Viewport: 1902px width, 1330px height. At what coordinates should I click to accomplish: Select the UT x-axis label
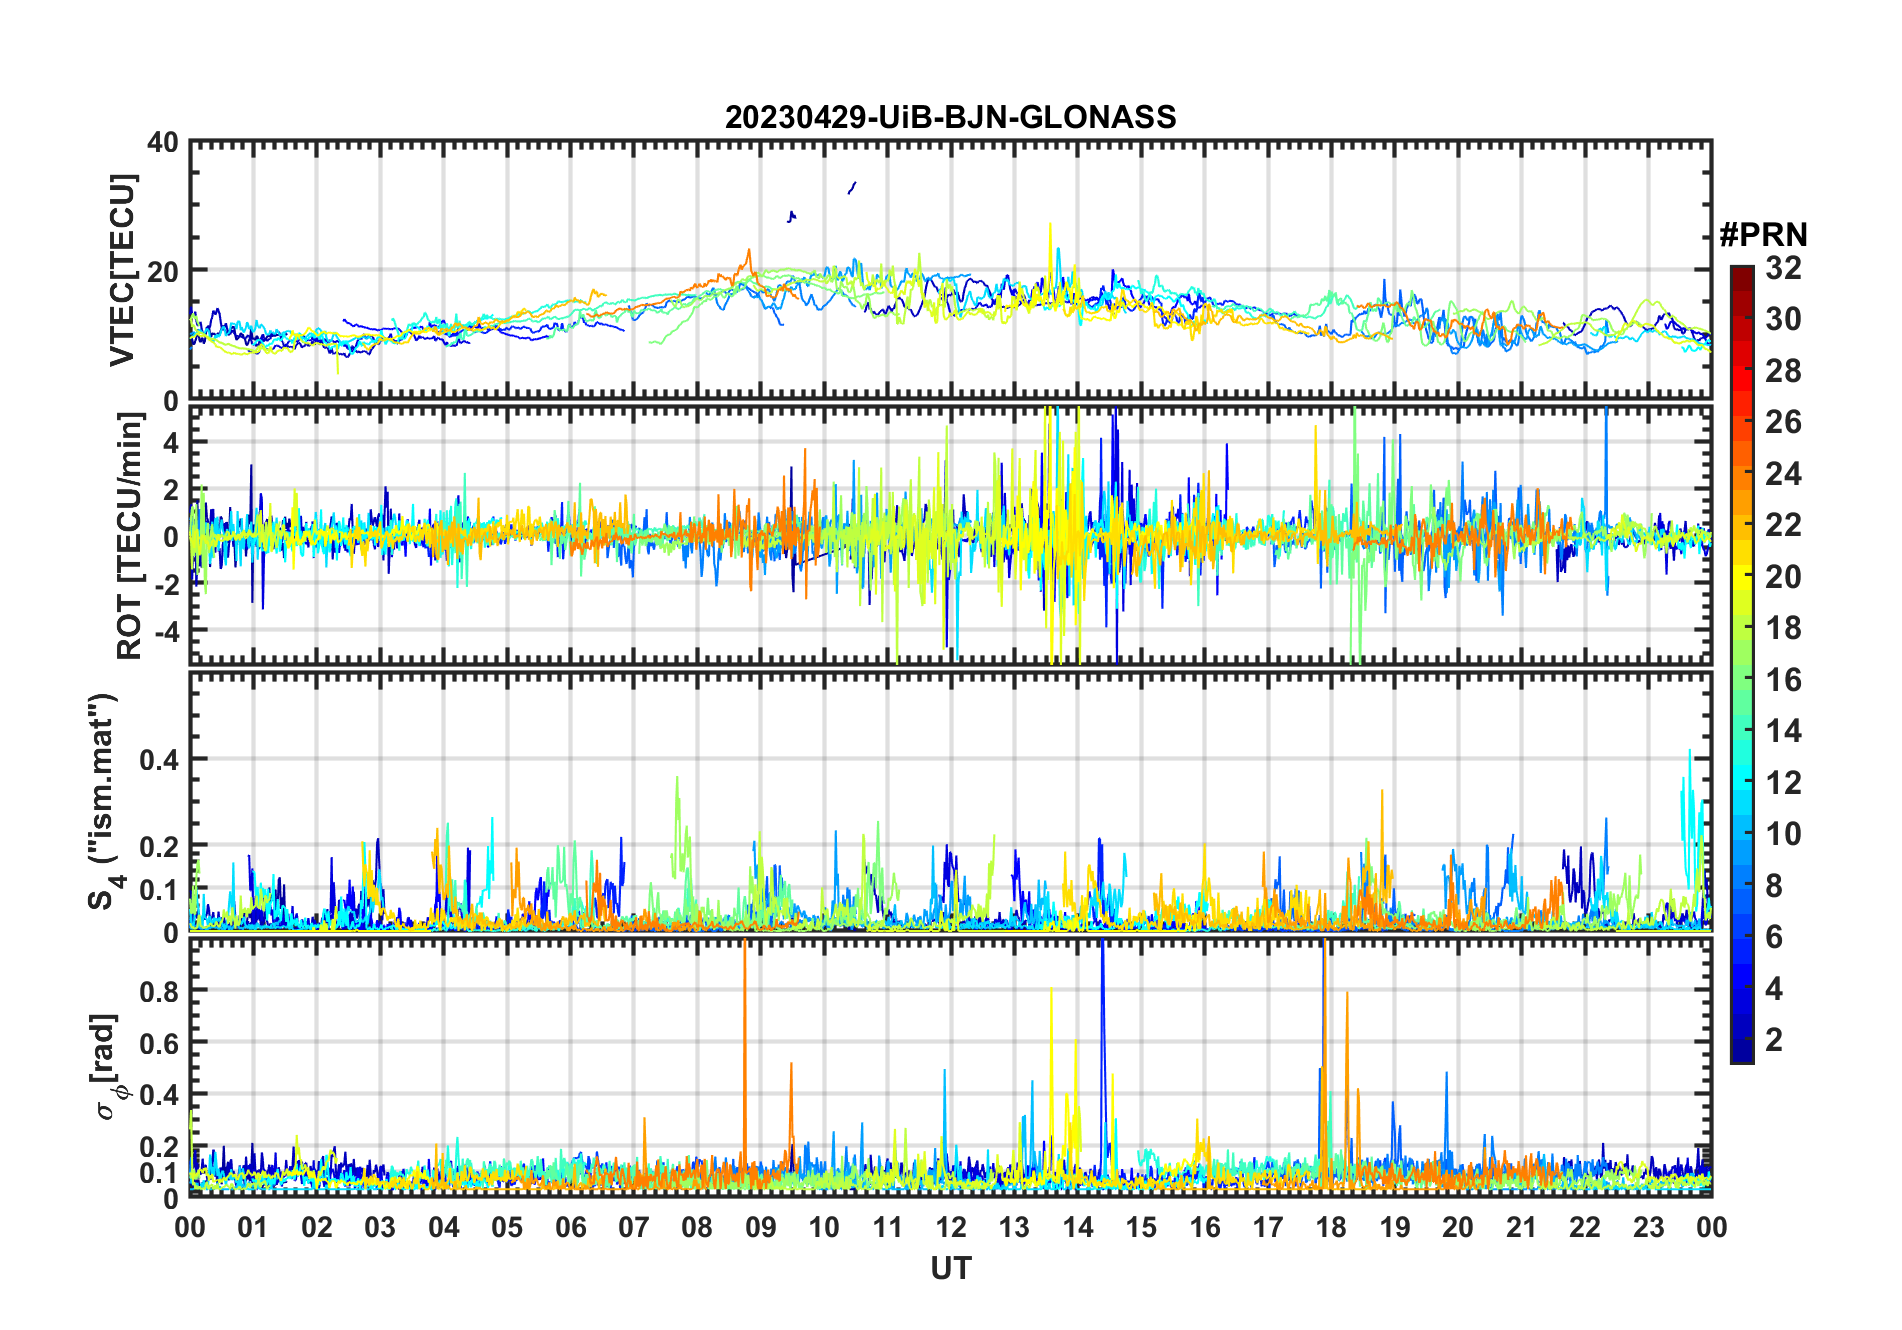click(950, 1268)
